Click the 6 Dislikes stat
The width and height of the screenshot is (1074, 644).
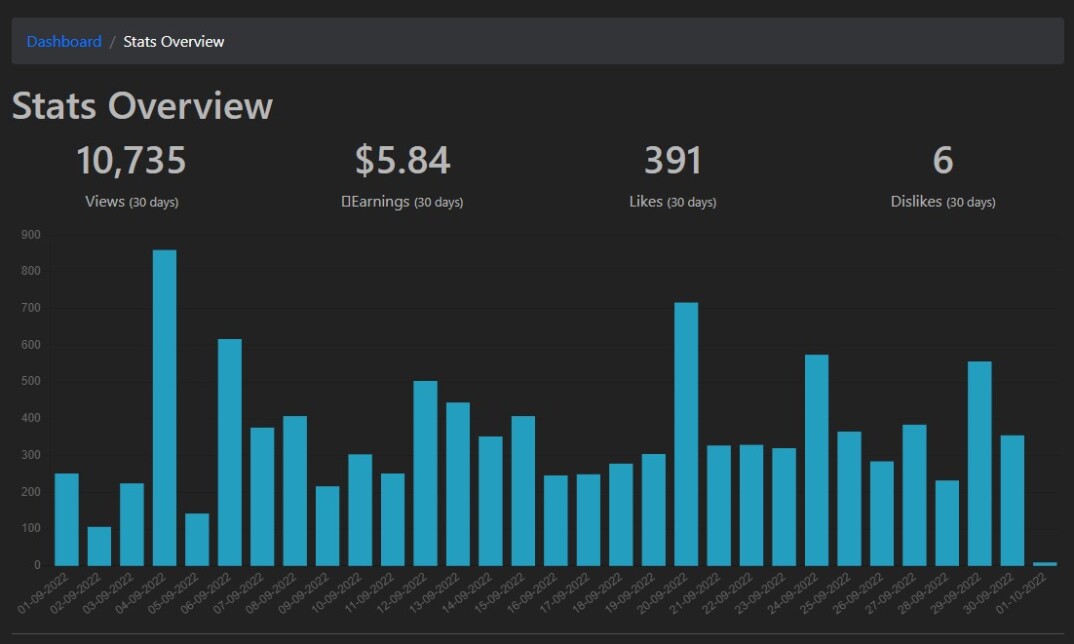943,176
